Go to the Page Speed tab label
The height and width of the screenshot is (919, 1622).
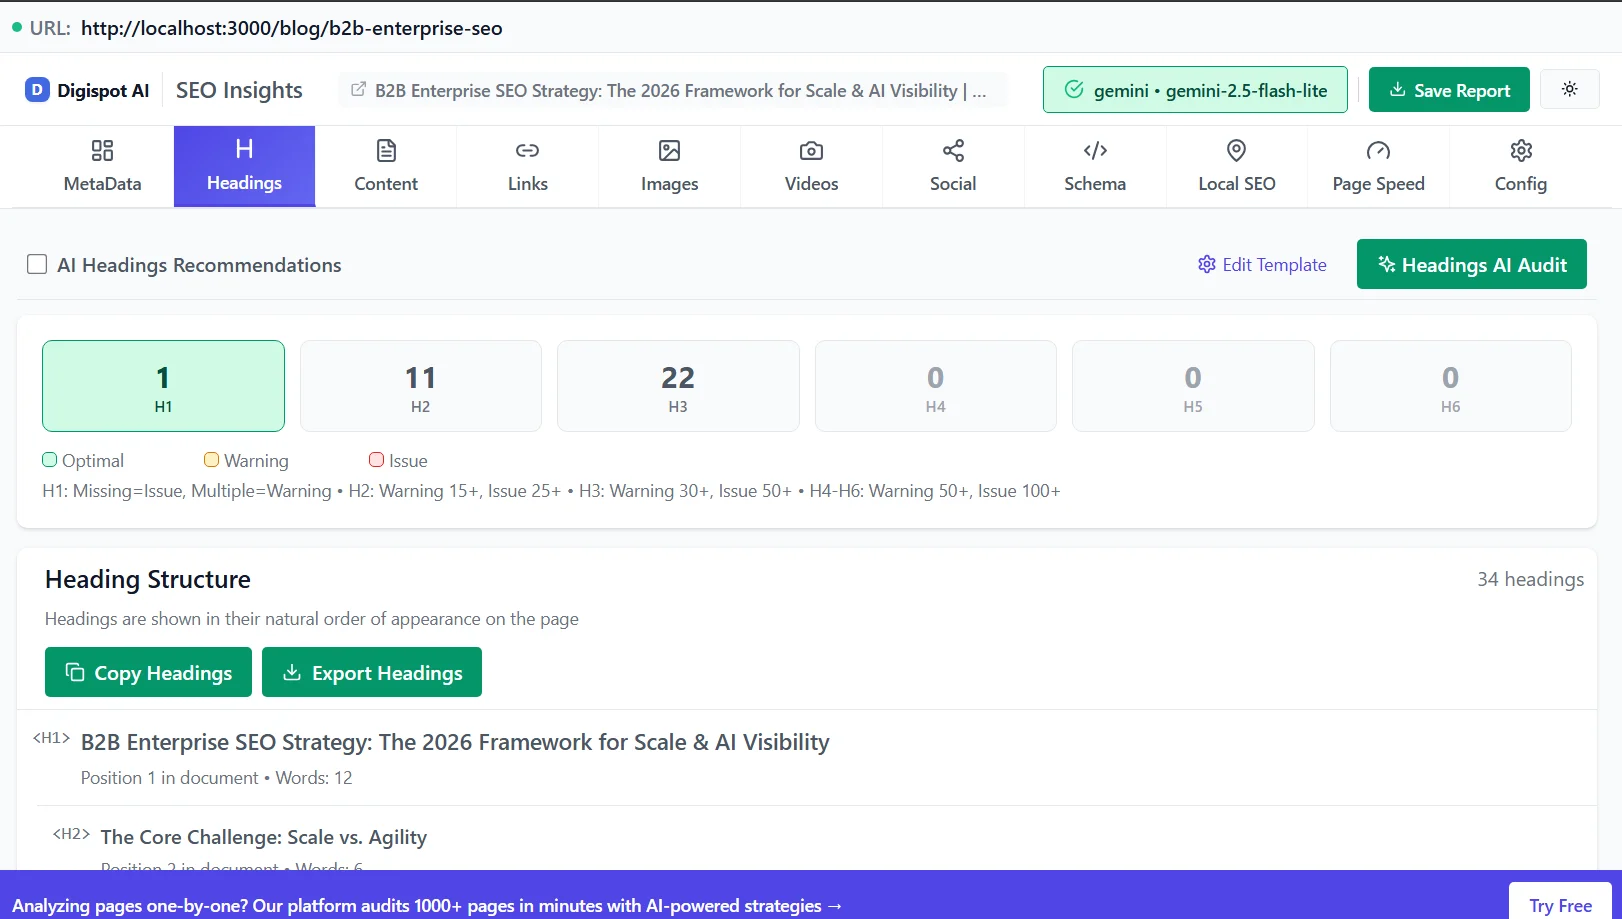pyautogui.click(x=1379, y=184)
